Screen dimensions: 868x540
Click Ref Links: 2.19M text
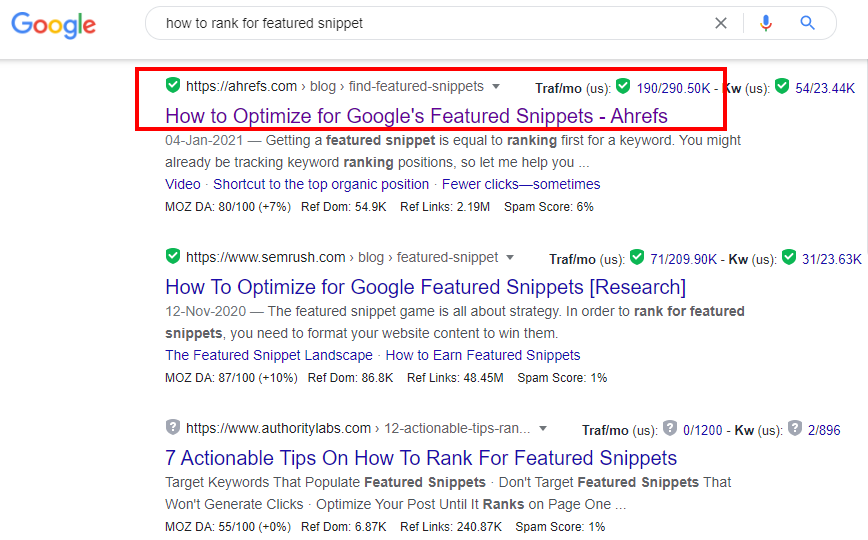pos(445,207)
